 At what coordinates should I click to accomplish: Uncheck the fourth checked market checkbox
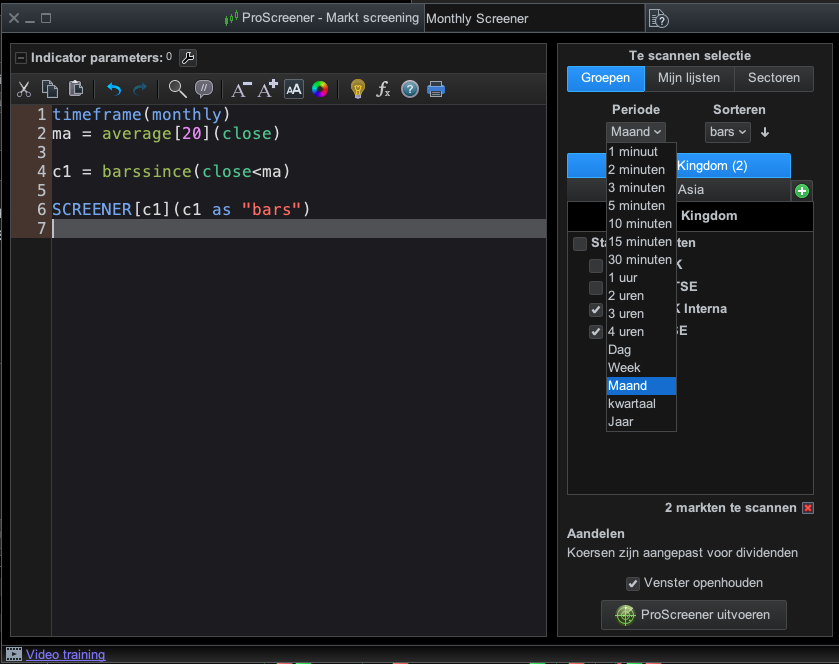pos(596,332)
